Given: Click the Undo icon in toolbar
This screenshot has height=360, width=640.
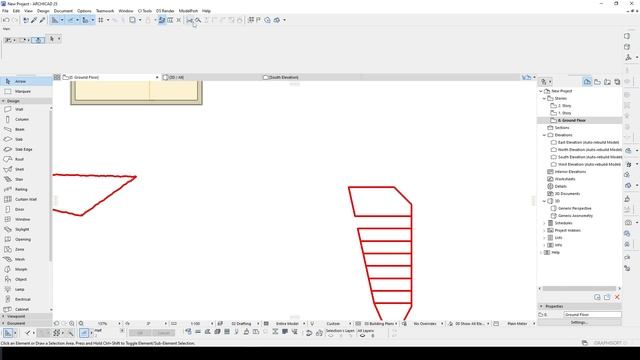Looking at the screenshot, I should tap(6, 20).
